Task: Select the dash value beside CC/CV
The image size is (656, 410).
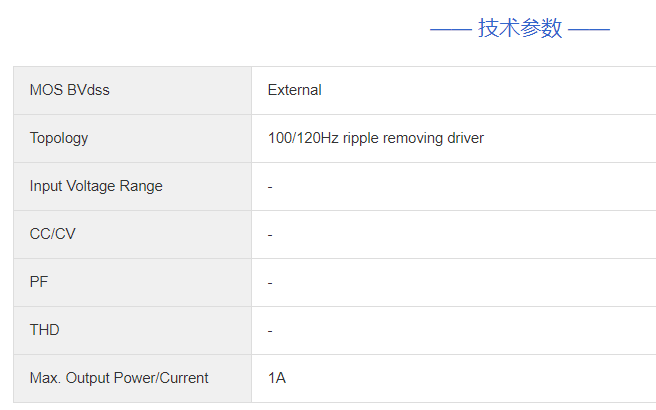Action: coord(270,235)
